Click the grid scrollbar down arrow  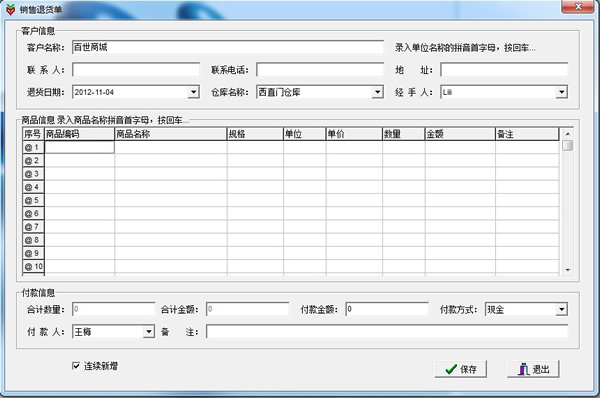click(568, 270)
